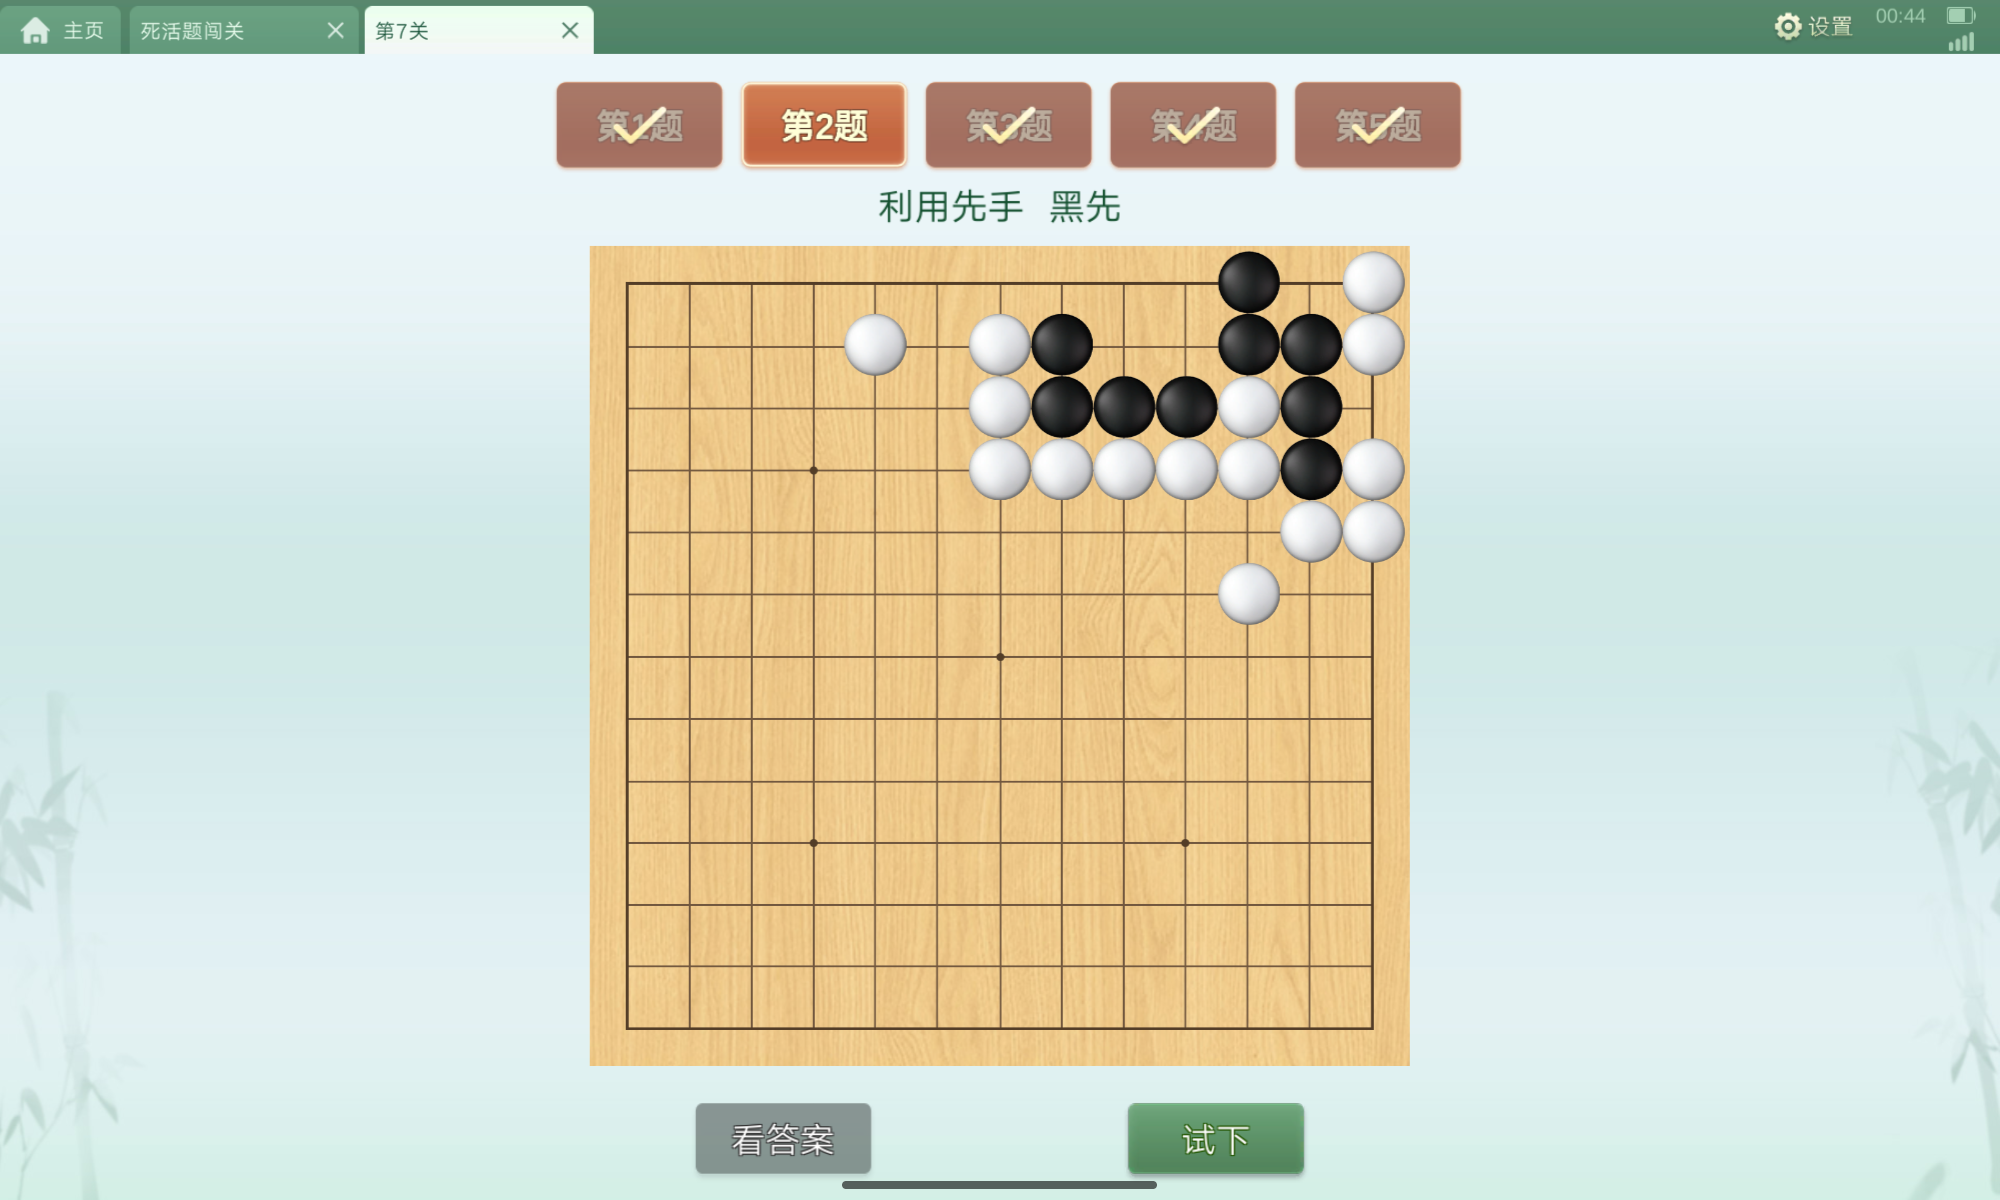The height and width of the screenshot is (1200, 2000).
Task: Click 看答案 to view the answer
Action: [783, 1139]
